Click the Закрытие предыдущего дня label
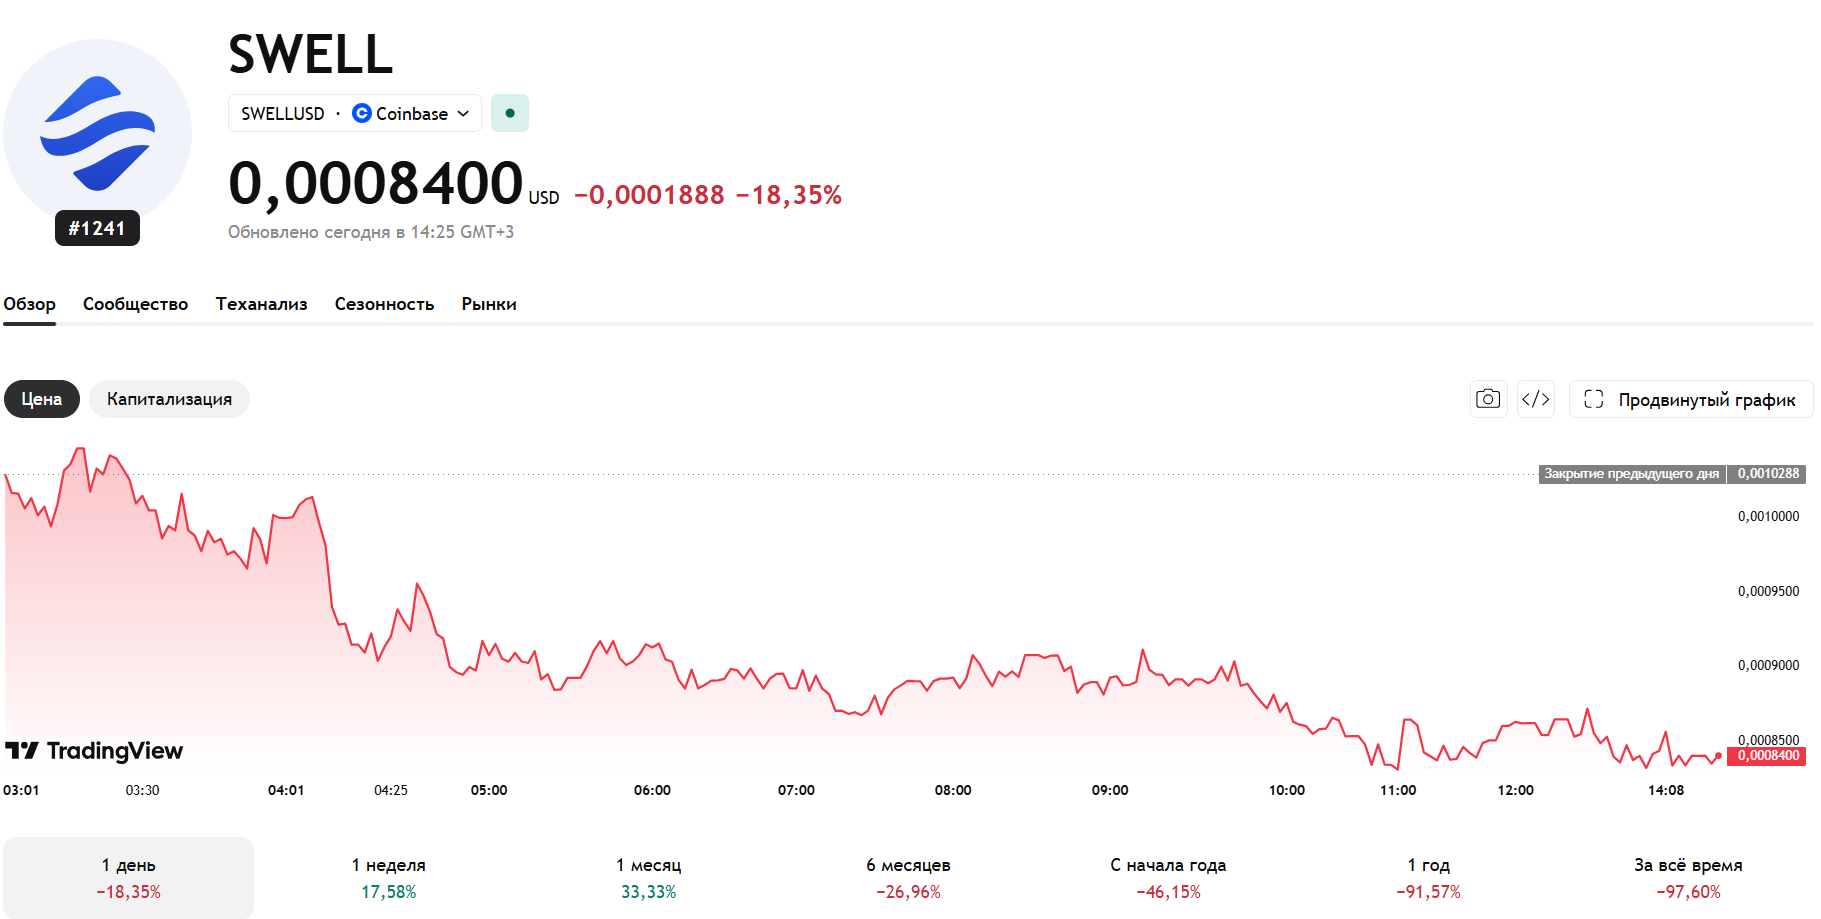The width and height of the screenshot is (1821, 919). [1631, 474]
